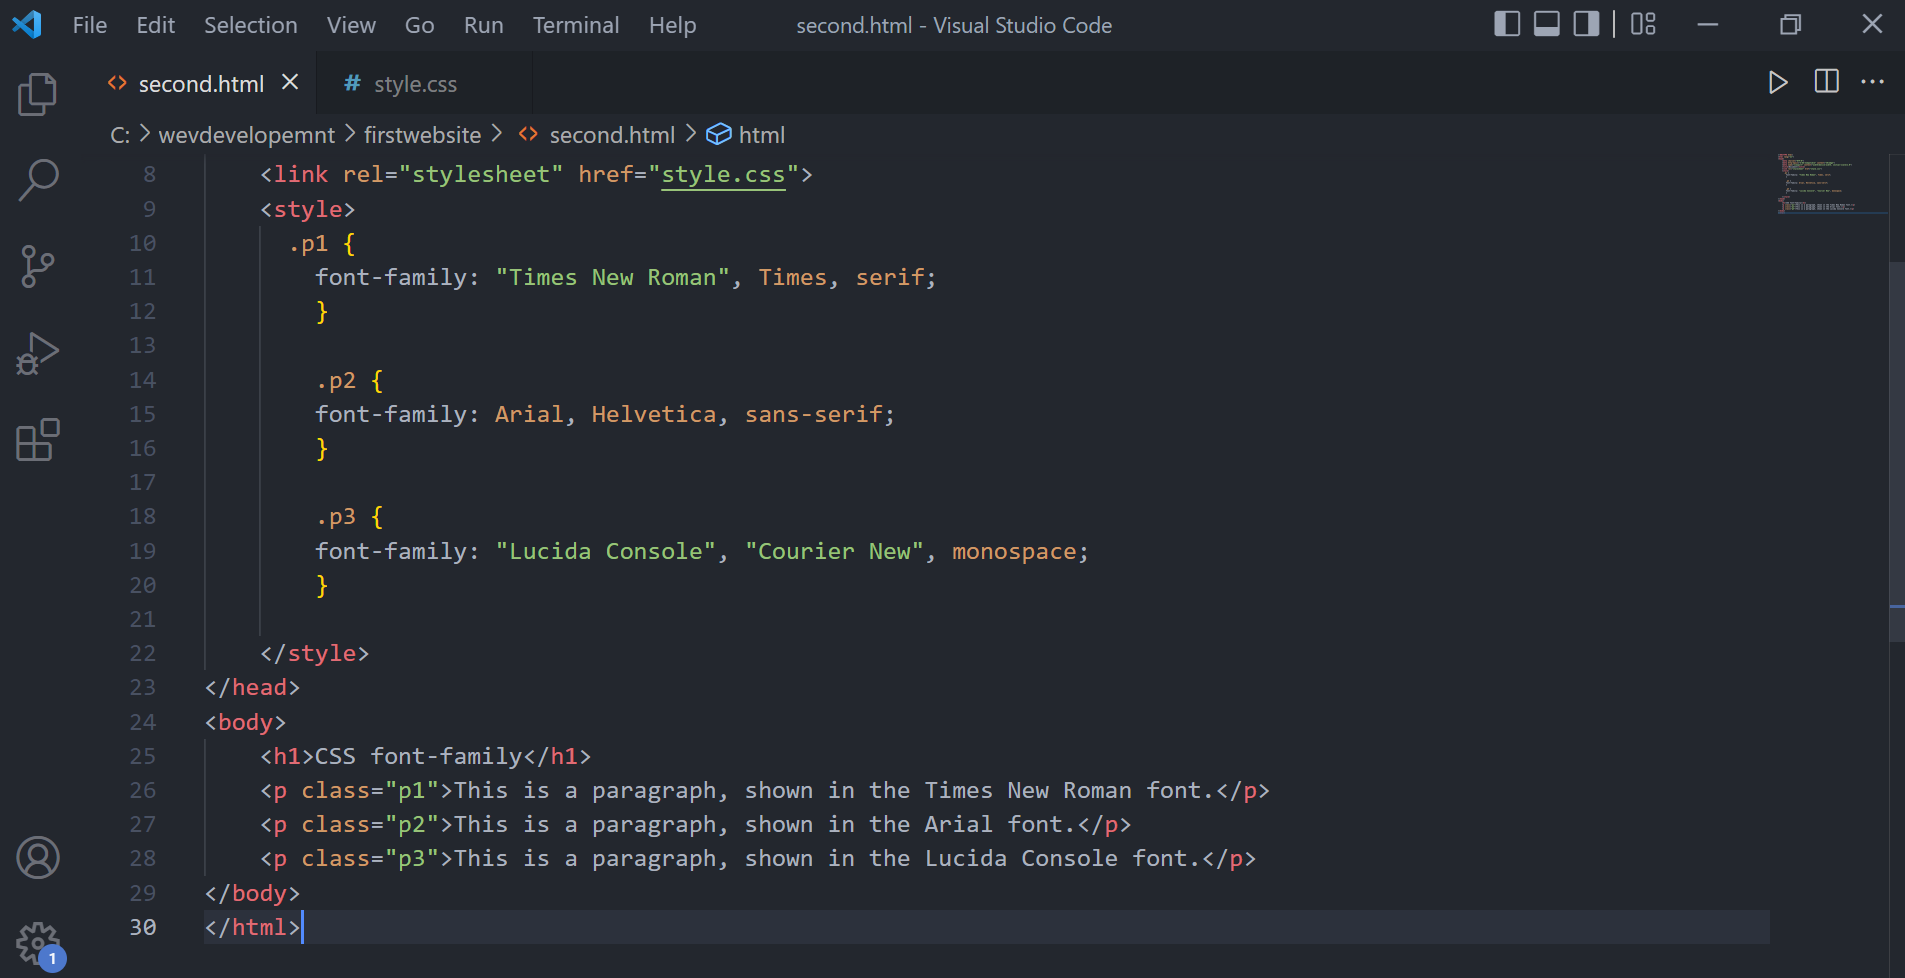Click line number 30 in gutter
This screenshot has width=1905, height=978.
coord(143,927)
